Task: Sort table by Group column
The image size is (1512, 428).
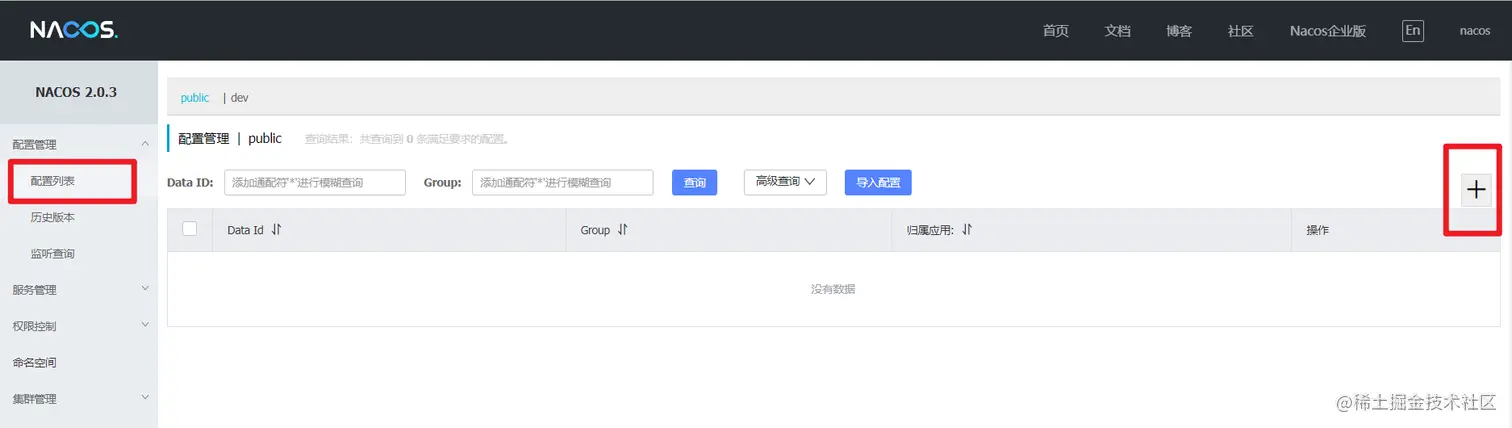Action: (622, 230)
